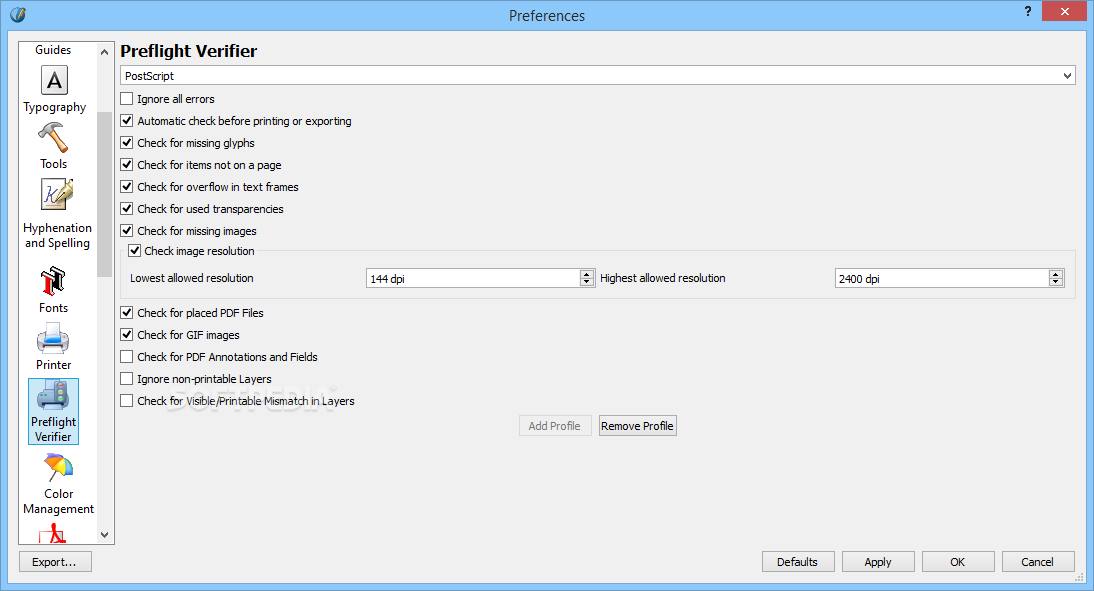Click the Scribus logo in title bar
This screenshot has height=591, width=1094.
pyautogui.click(x=18, y=14)
